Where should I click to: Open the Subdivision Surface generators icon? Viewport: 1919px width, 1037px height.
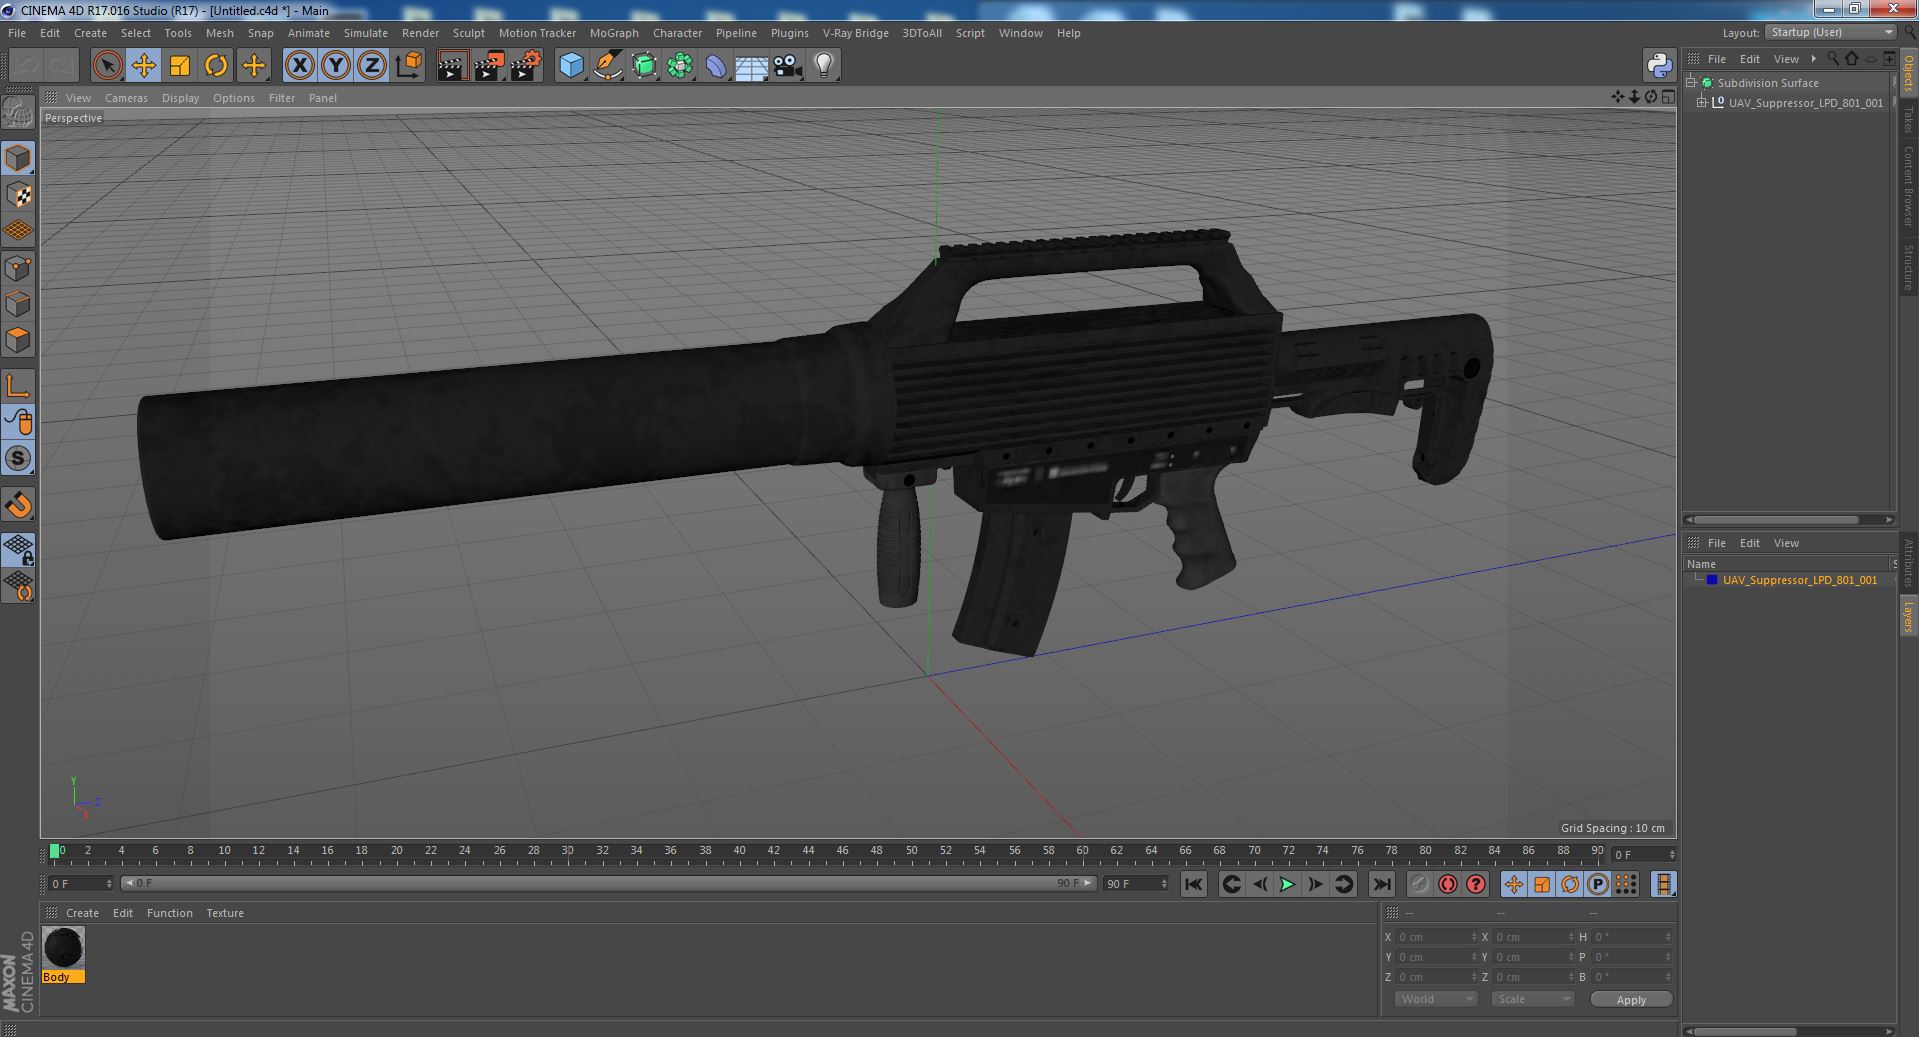point(644,66)
